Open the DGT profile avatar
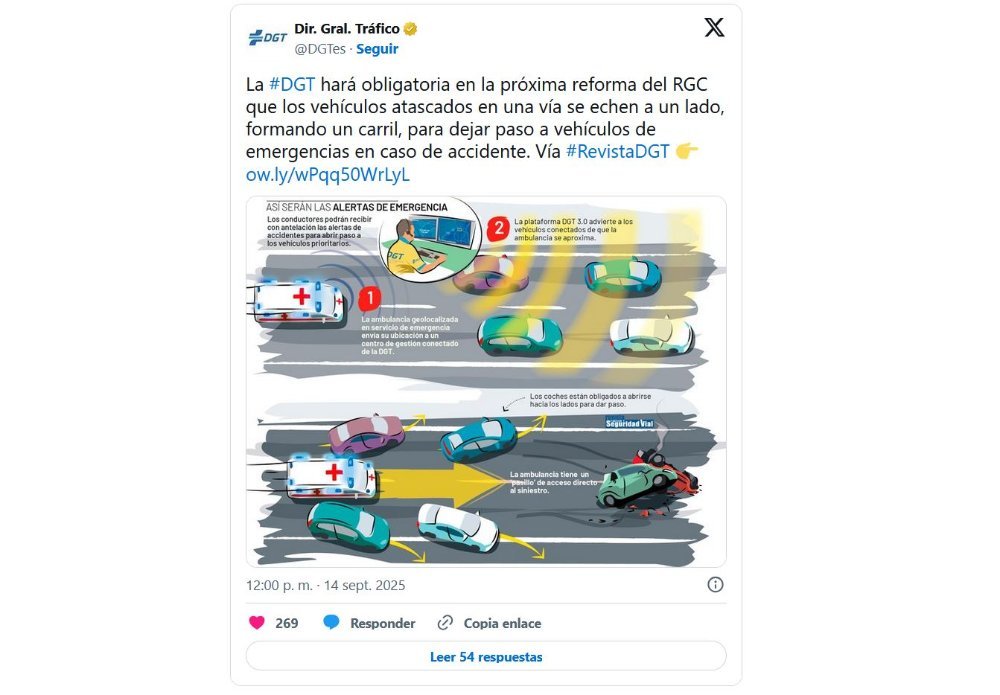The height and width of the screenshot is (695, 1000). 267,37
